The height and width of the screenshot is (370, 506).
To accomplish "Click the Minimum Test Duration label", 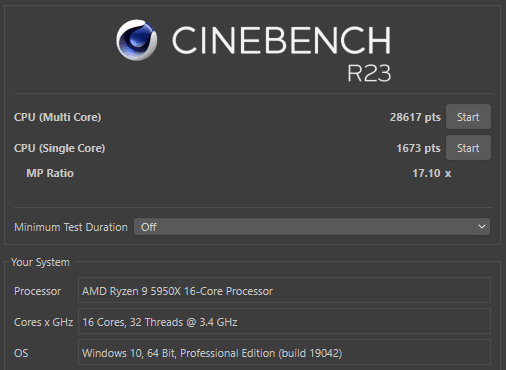I will 71,227.
